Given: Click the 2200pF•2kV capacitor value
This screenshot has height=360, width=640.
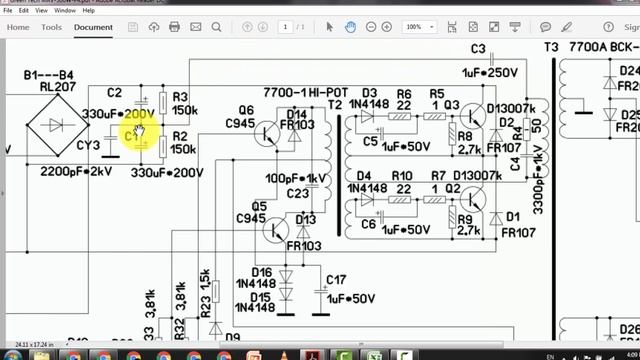Looking at the screenshot, I should point(76,171).
